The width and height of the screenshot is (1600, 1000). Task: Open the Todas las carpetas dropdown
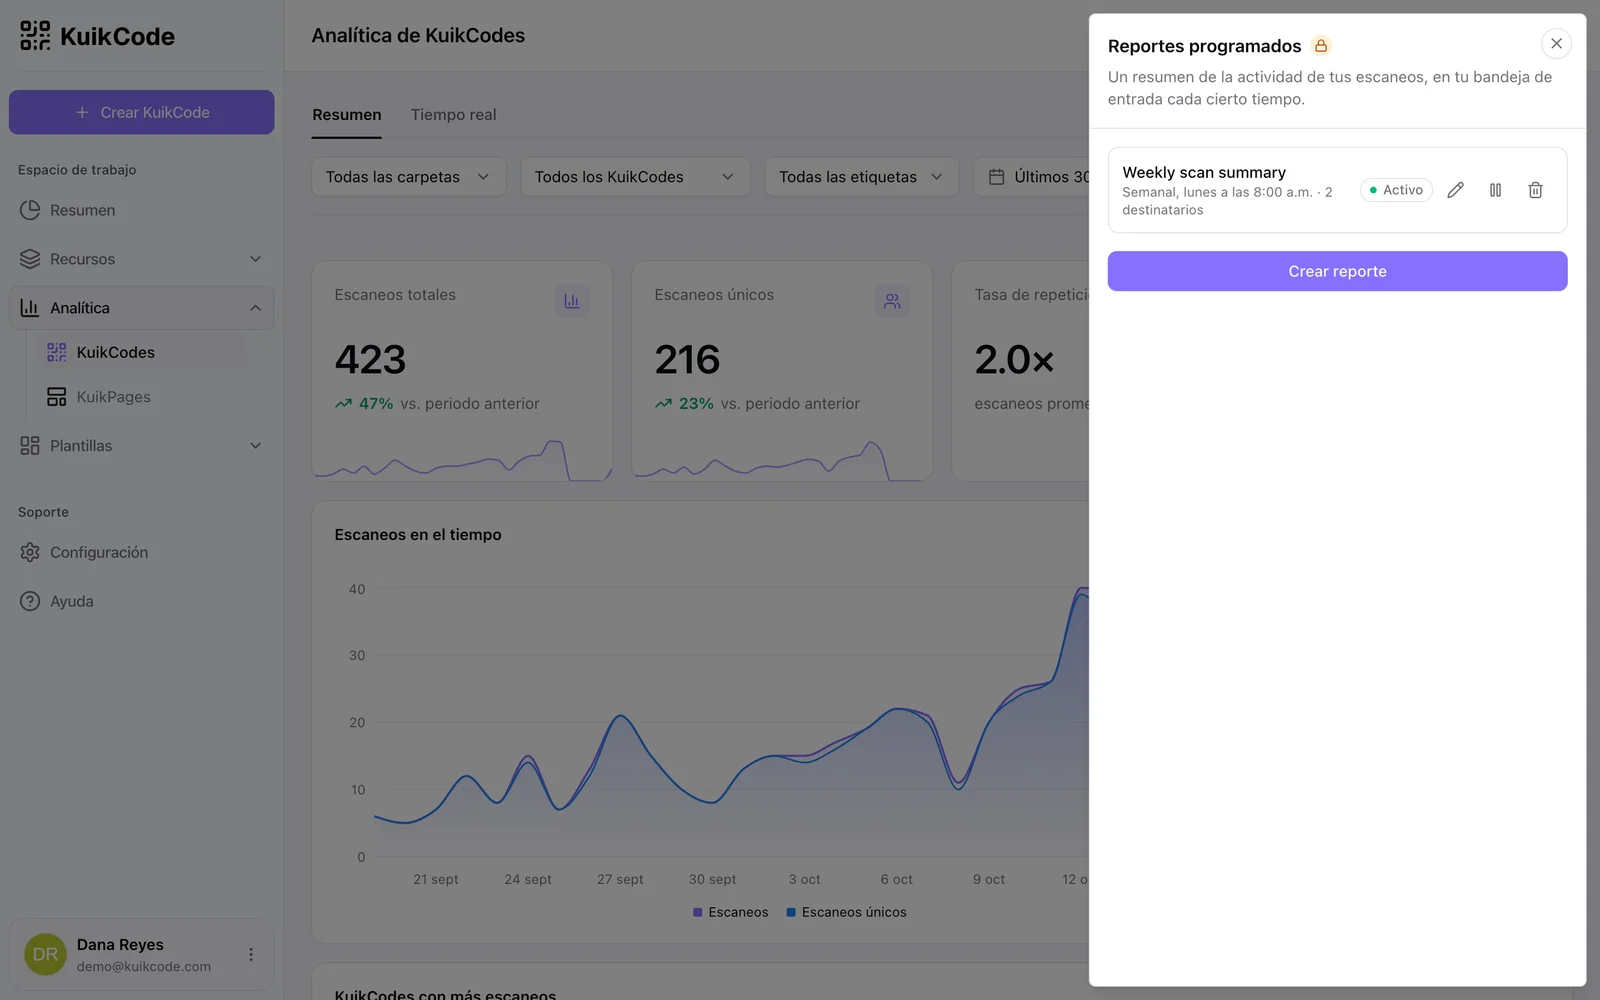click(409, 177)
